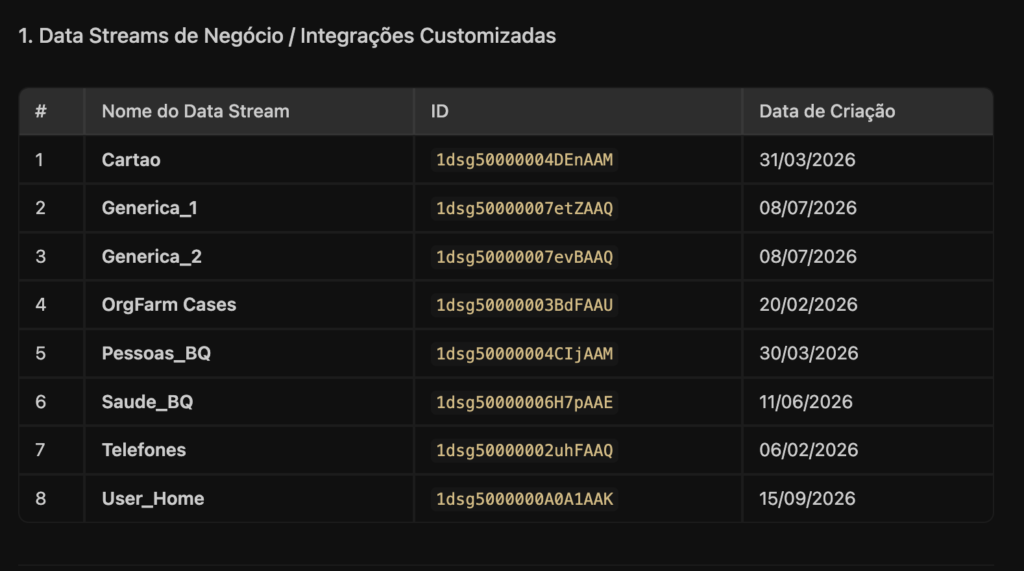Select the 'Generica_2' data stream name

(152, 257)
